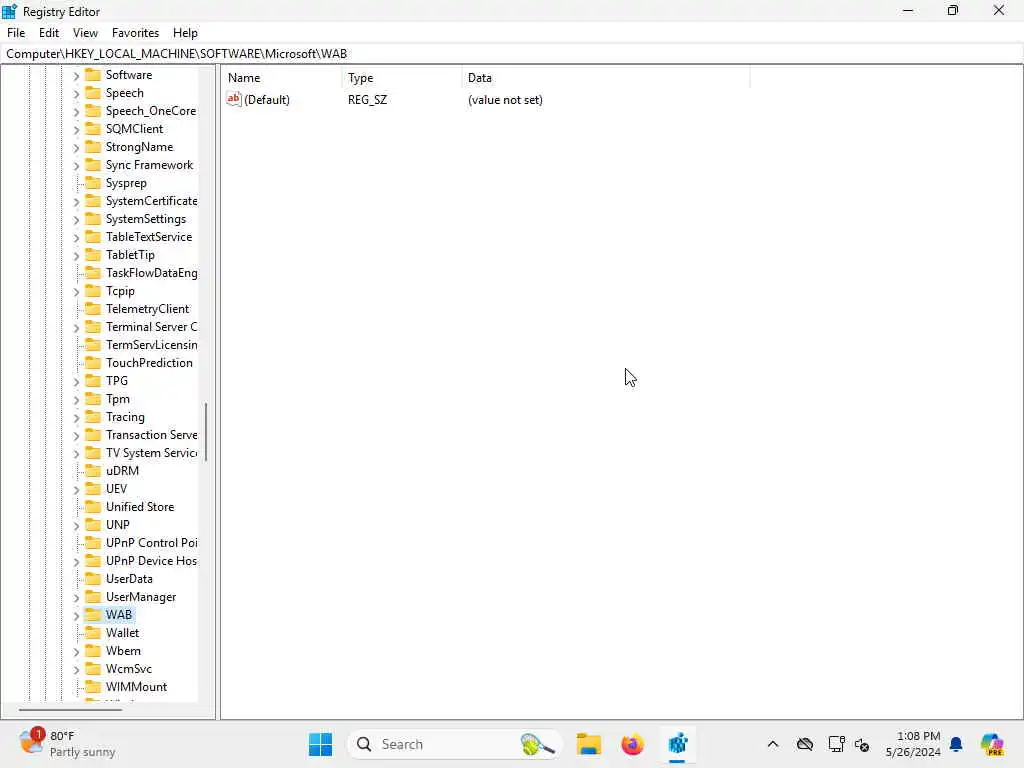Click the taskbar Search box

tap(455, 744)
